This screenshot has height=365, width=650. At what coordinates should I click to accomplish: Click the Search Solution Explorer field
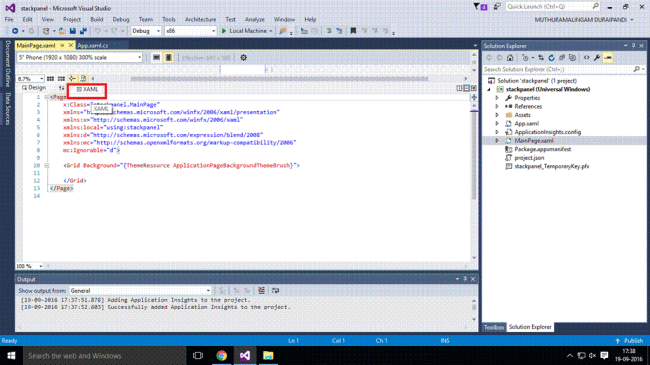pyautogui.click(x=560, y=69)
